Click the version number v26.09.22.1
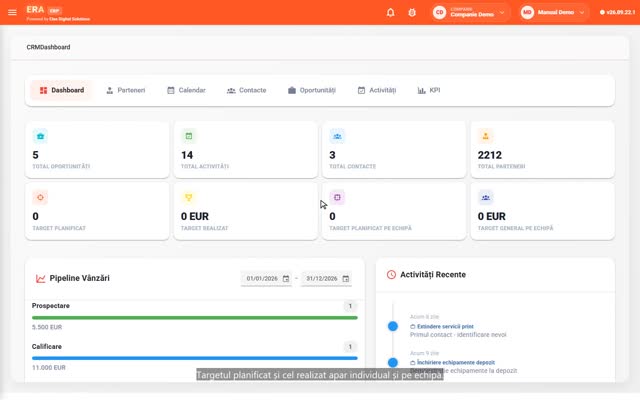Screen dimensions: 640x400 click(620, 12)
